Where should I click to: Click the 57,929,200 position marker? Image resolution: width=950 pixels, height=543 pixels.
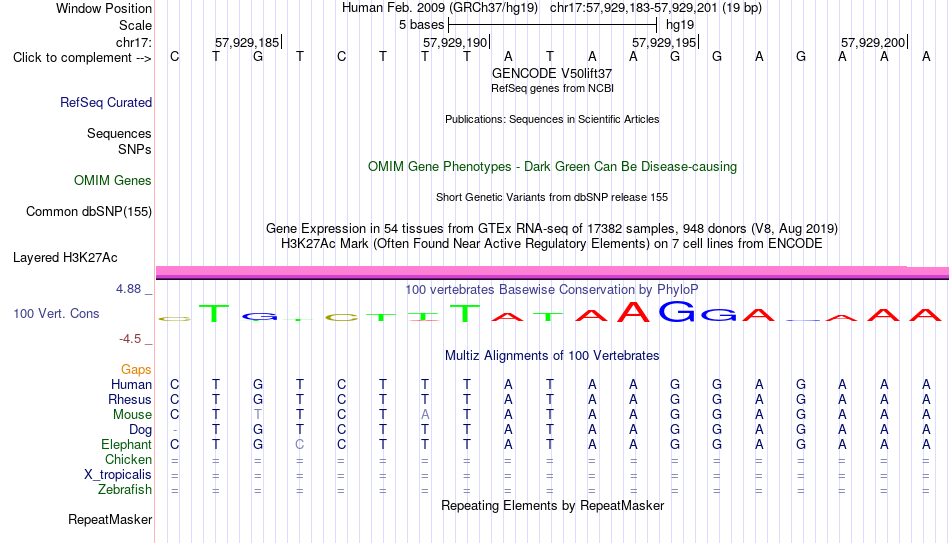tap(873, 42)
